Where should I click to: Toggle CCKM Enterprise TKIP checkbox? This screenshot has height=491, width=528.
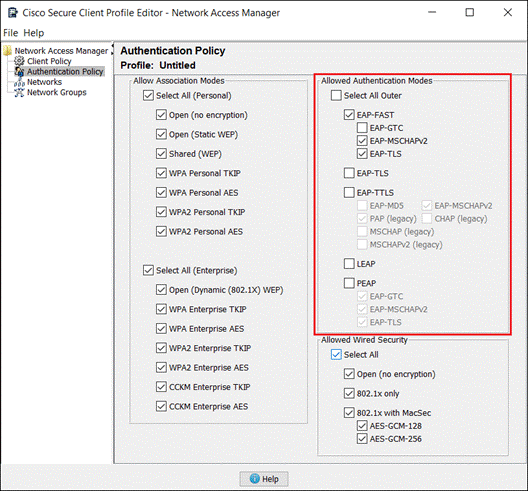[x=161, y=387]
